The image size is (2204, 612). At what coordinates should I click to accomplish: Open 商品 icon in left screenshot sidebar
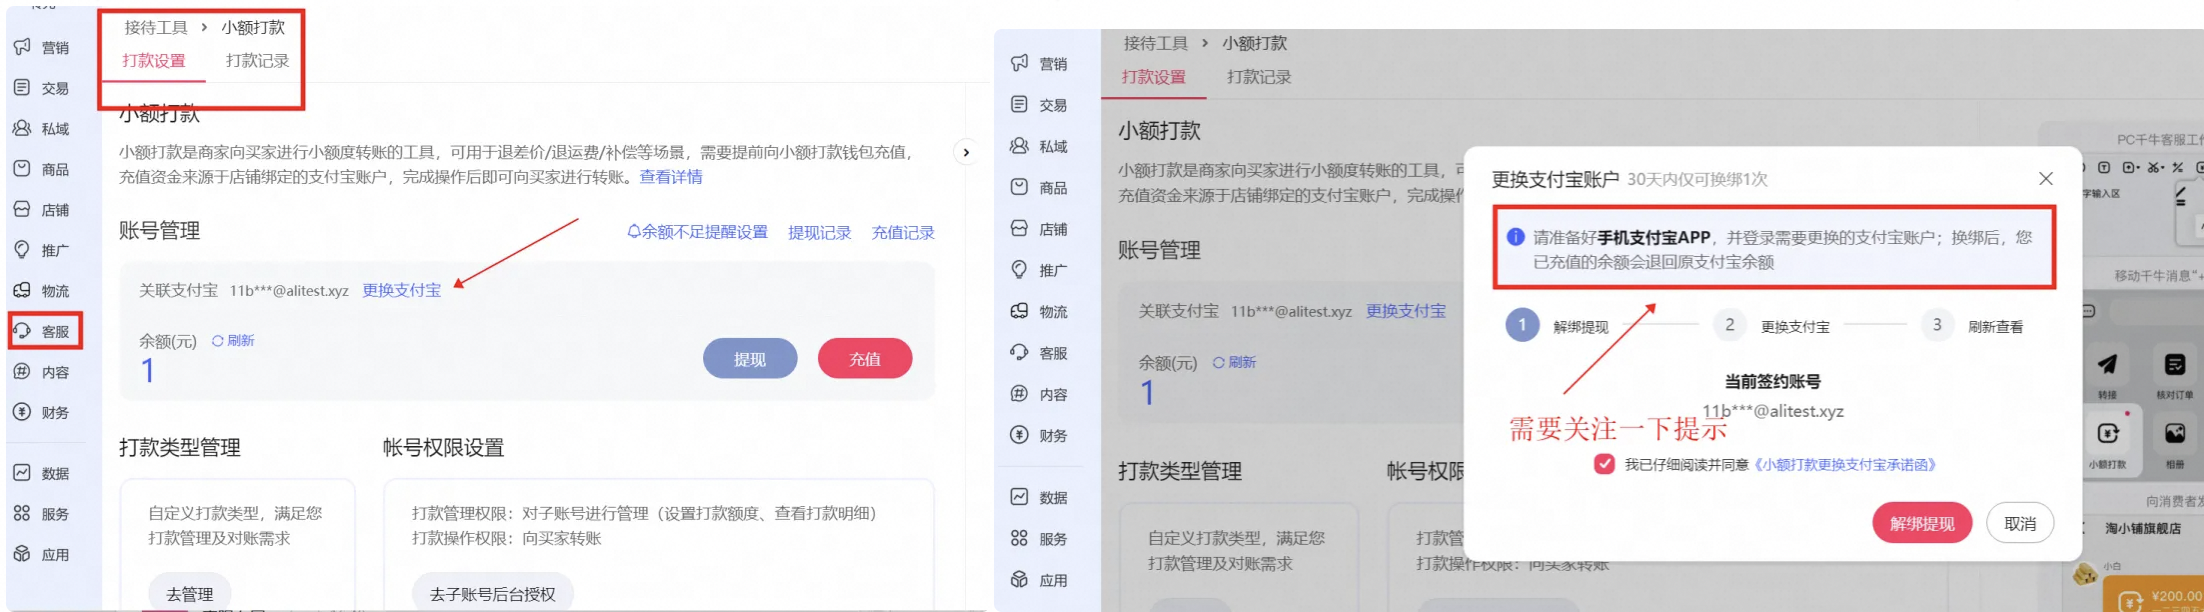22,169
